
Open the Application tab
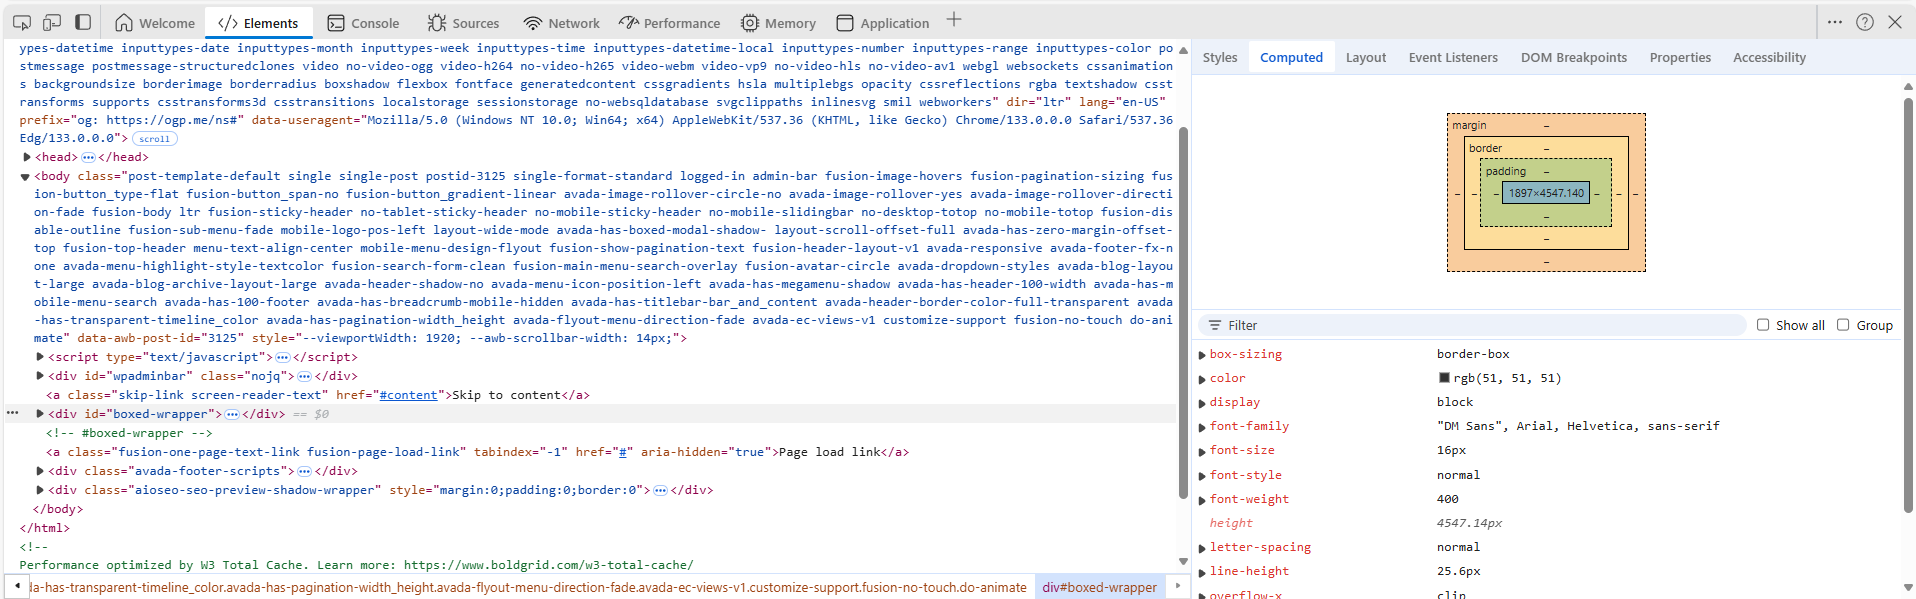pos(883,23)
